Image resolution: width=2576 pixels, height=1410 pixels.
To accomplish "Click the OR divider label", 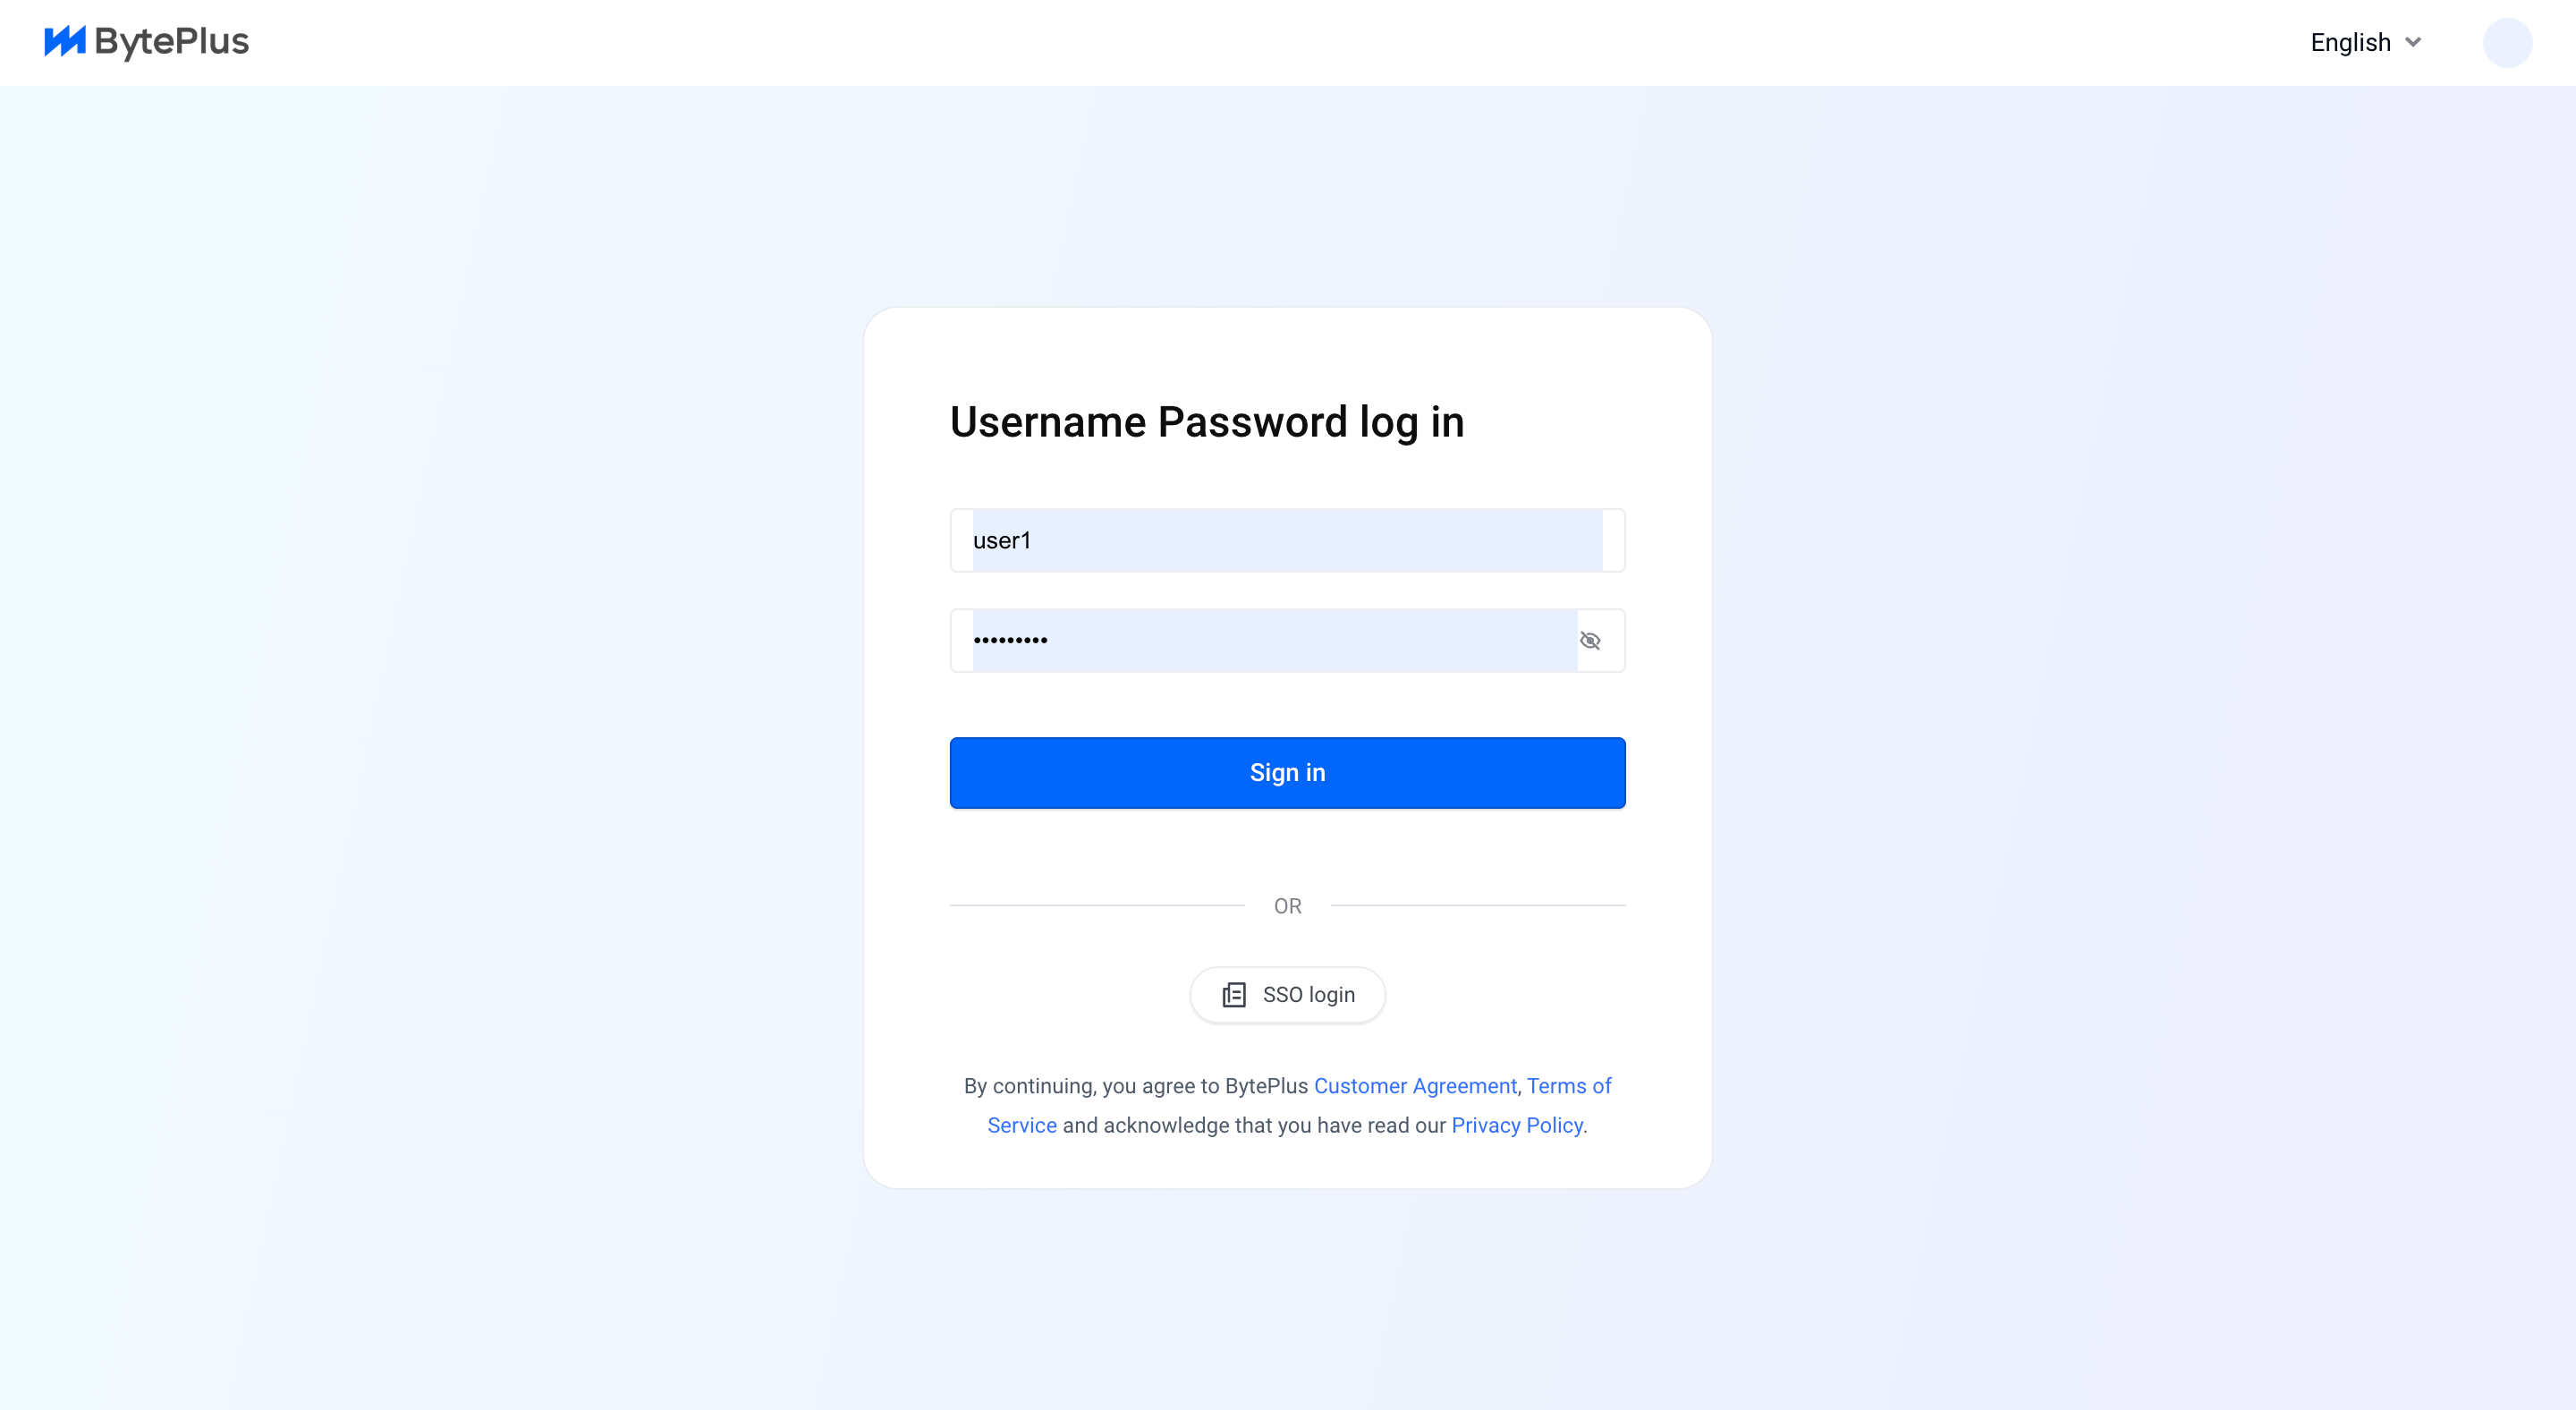I will tap(1287, 906).
